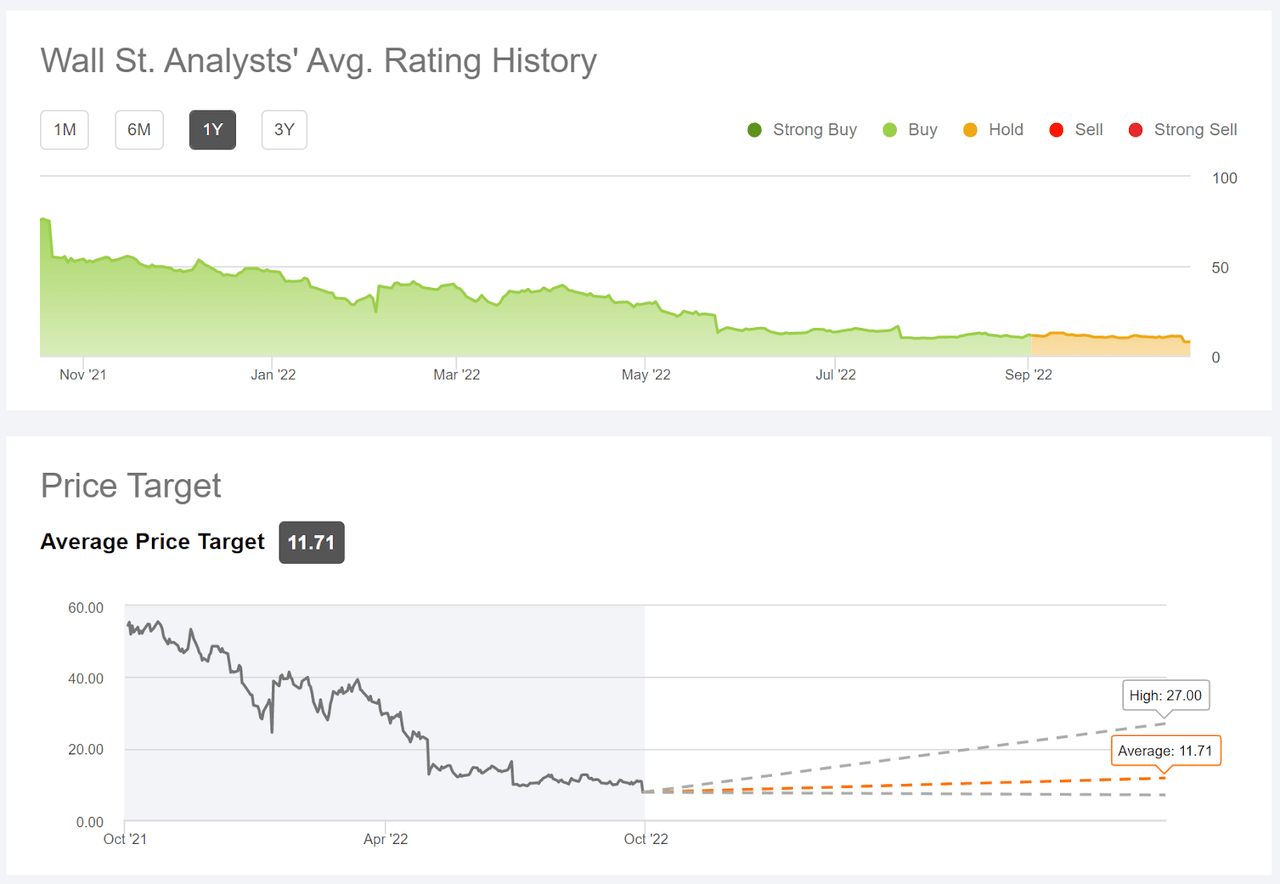Click the Strong Sell legend dot

pos(1135,129)
